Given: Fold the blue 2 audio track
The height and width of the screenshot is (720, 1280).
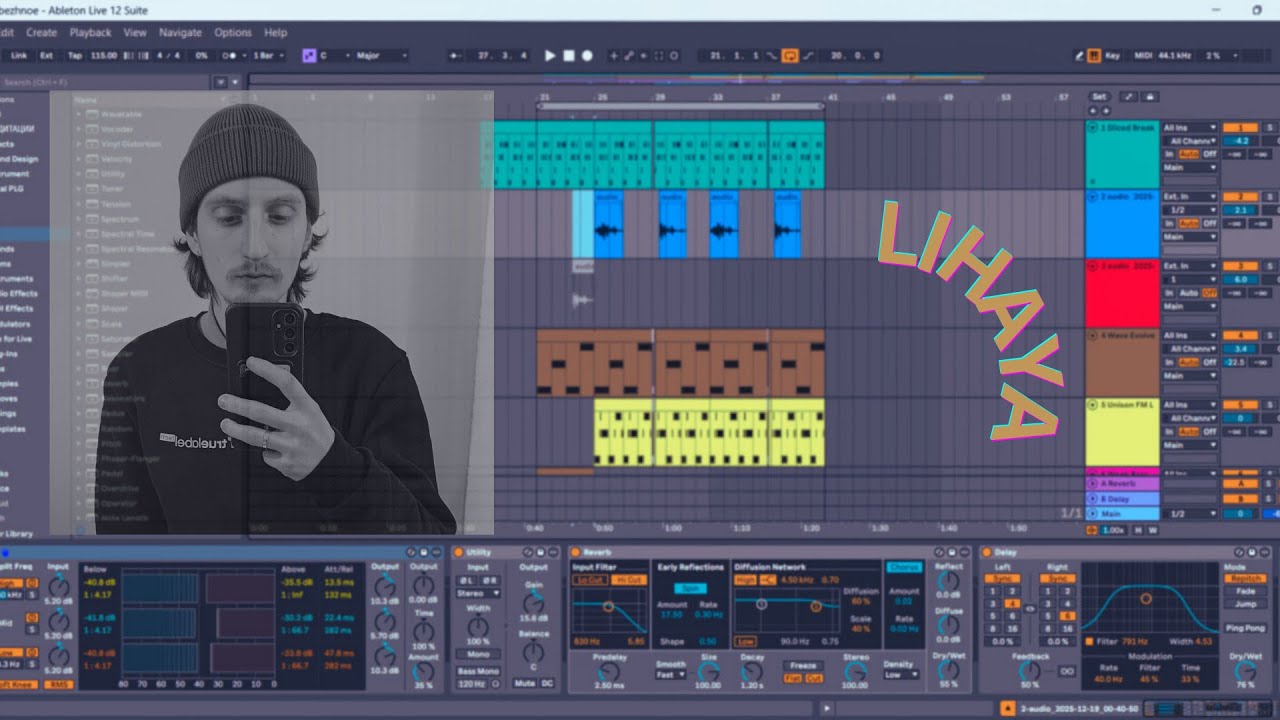Looking at the screenshot, I should [x=1093, y=197].
